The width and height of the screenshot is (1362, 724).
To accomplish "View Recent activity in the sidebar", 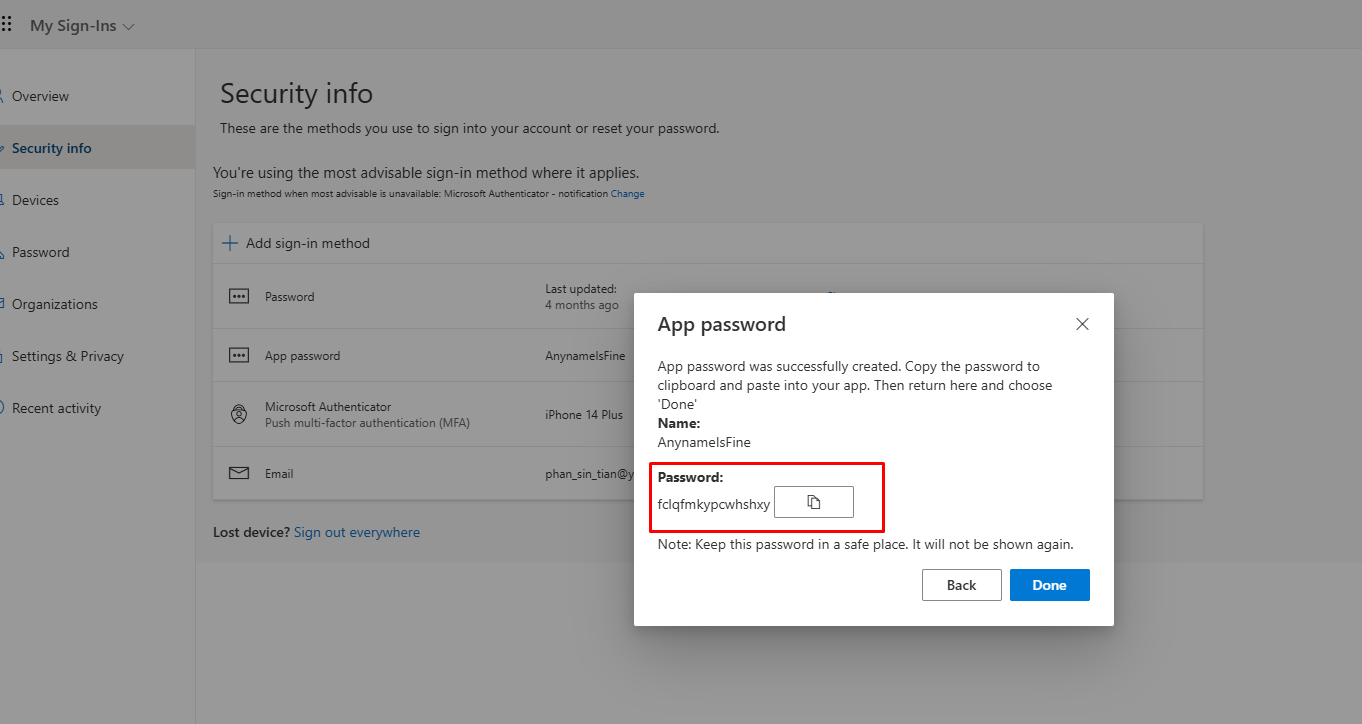I will 56,408.
